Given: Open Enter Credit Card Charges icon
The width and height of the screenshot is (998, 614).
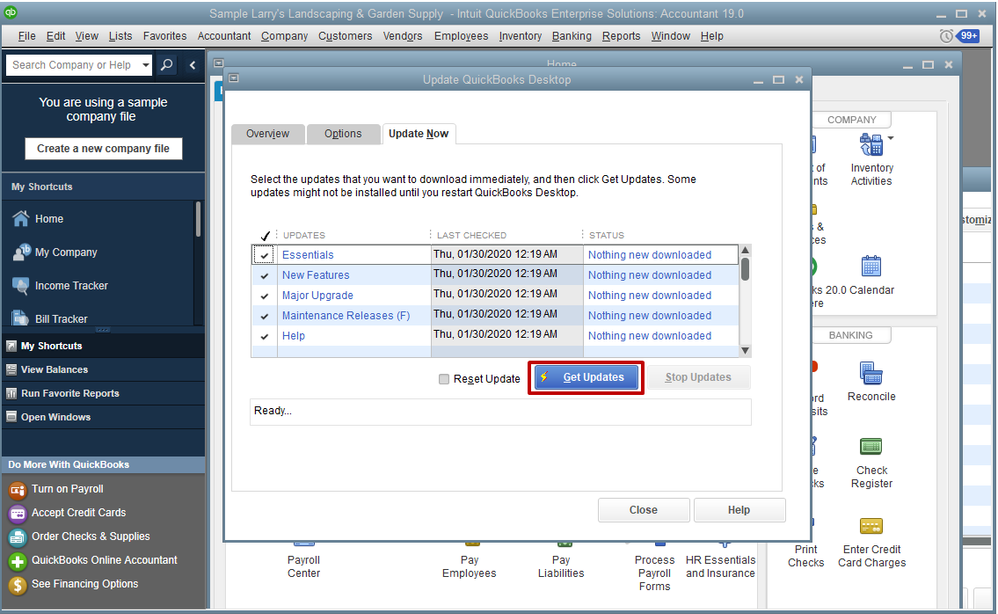Looking at the screenshot, I should tap(871, 526).
